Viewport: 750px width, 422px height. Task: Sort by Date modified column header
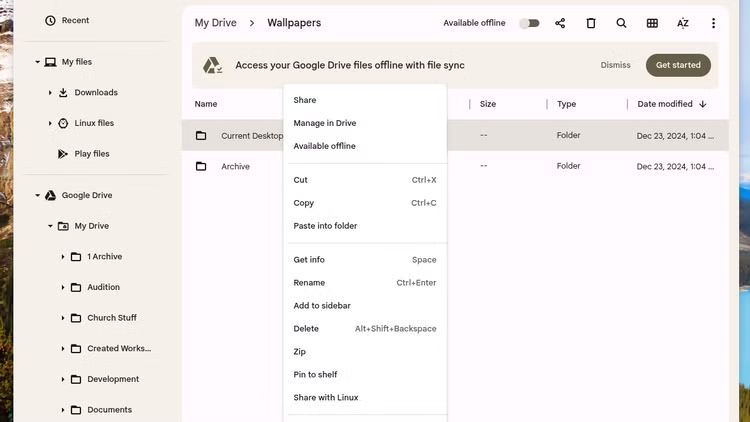click(x=665, y=104)
